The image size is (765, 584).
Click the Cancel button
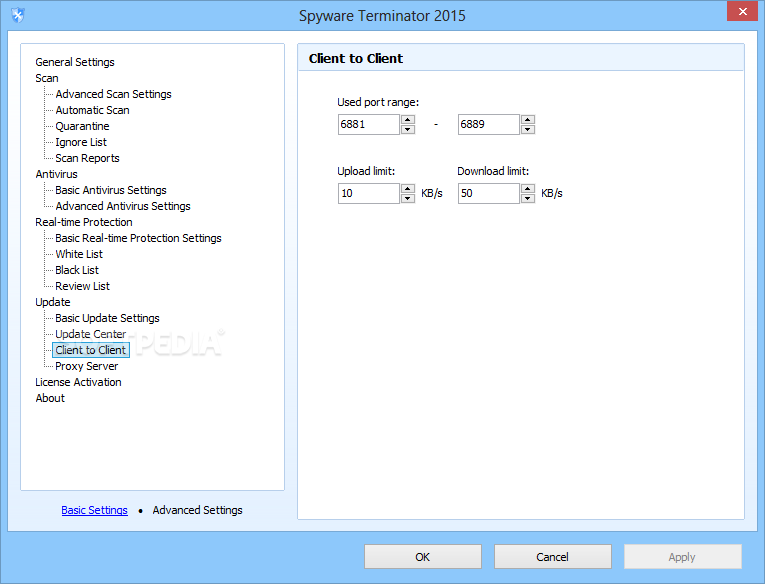click(553, 557)
